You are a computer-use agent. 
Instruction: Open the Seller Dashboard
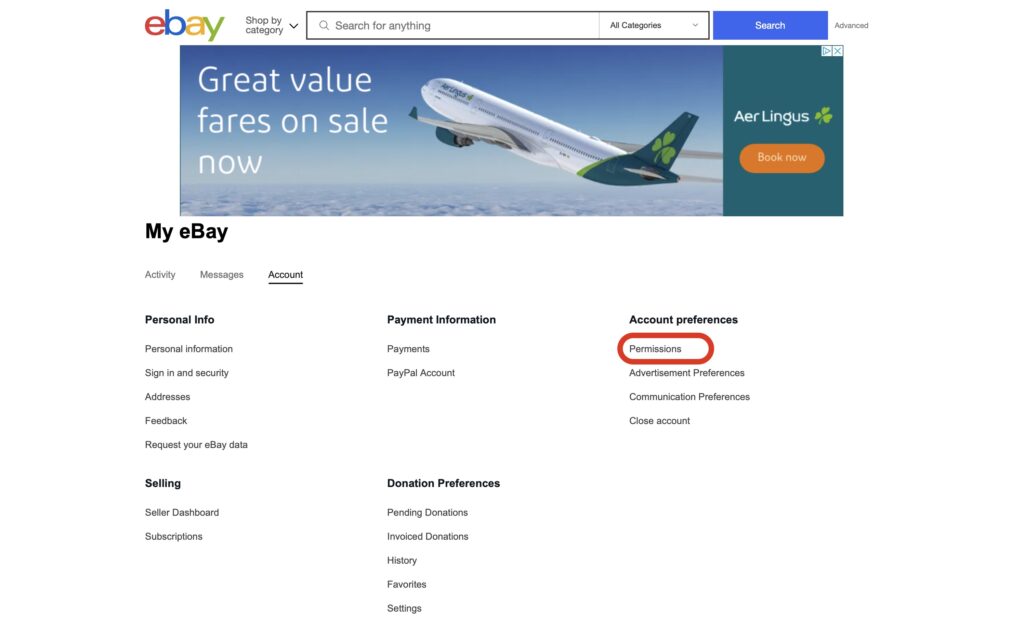(181, 512)
